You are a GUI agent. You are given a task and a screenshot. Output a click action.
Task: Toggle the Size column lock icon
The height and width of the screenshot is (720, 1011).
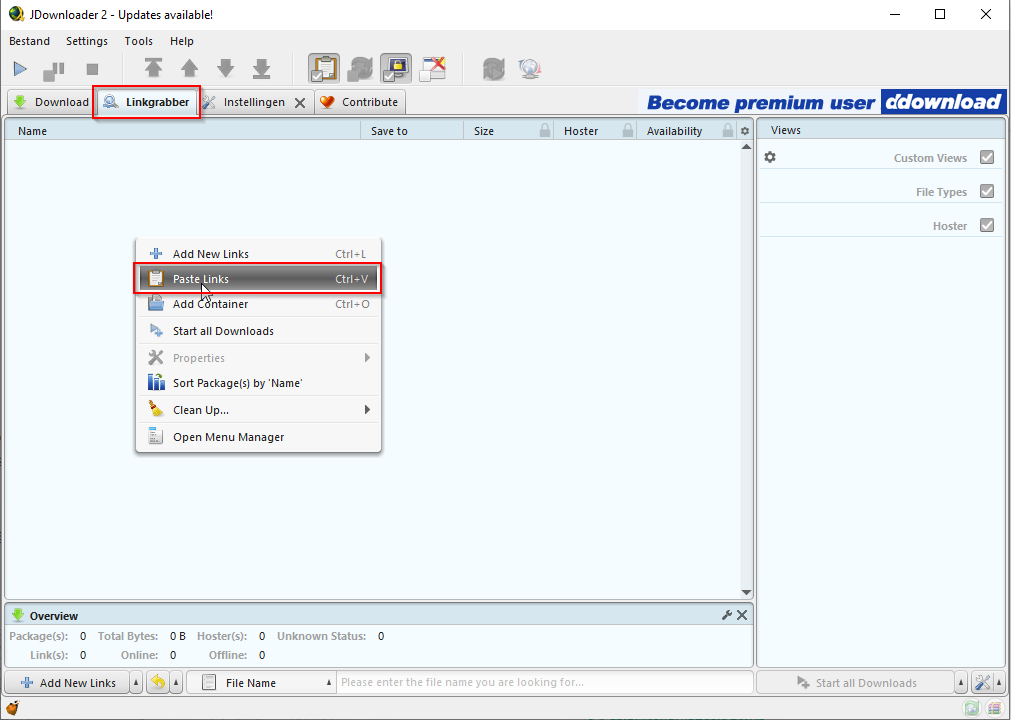pyautogui.click(x=545, y=130)
